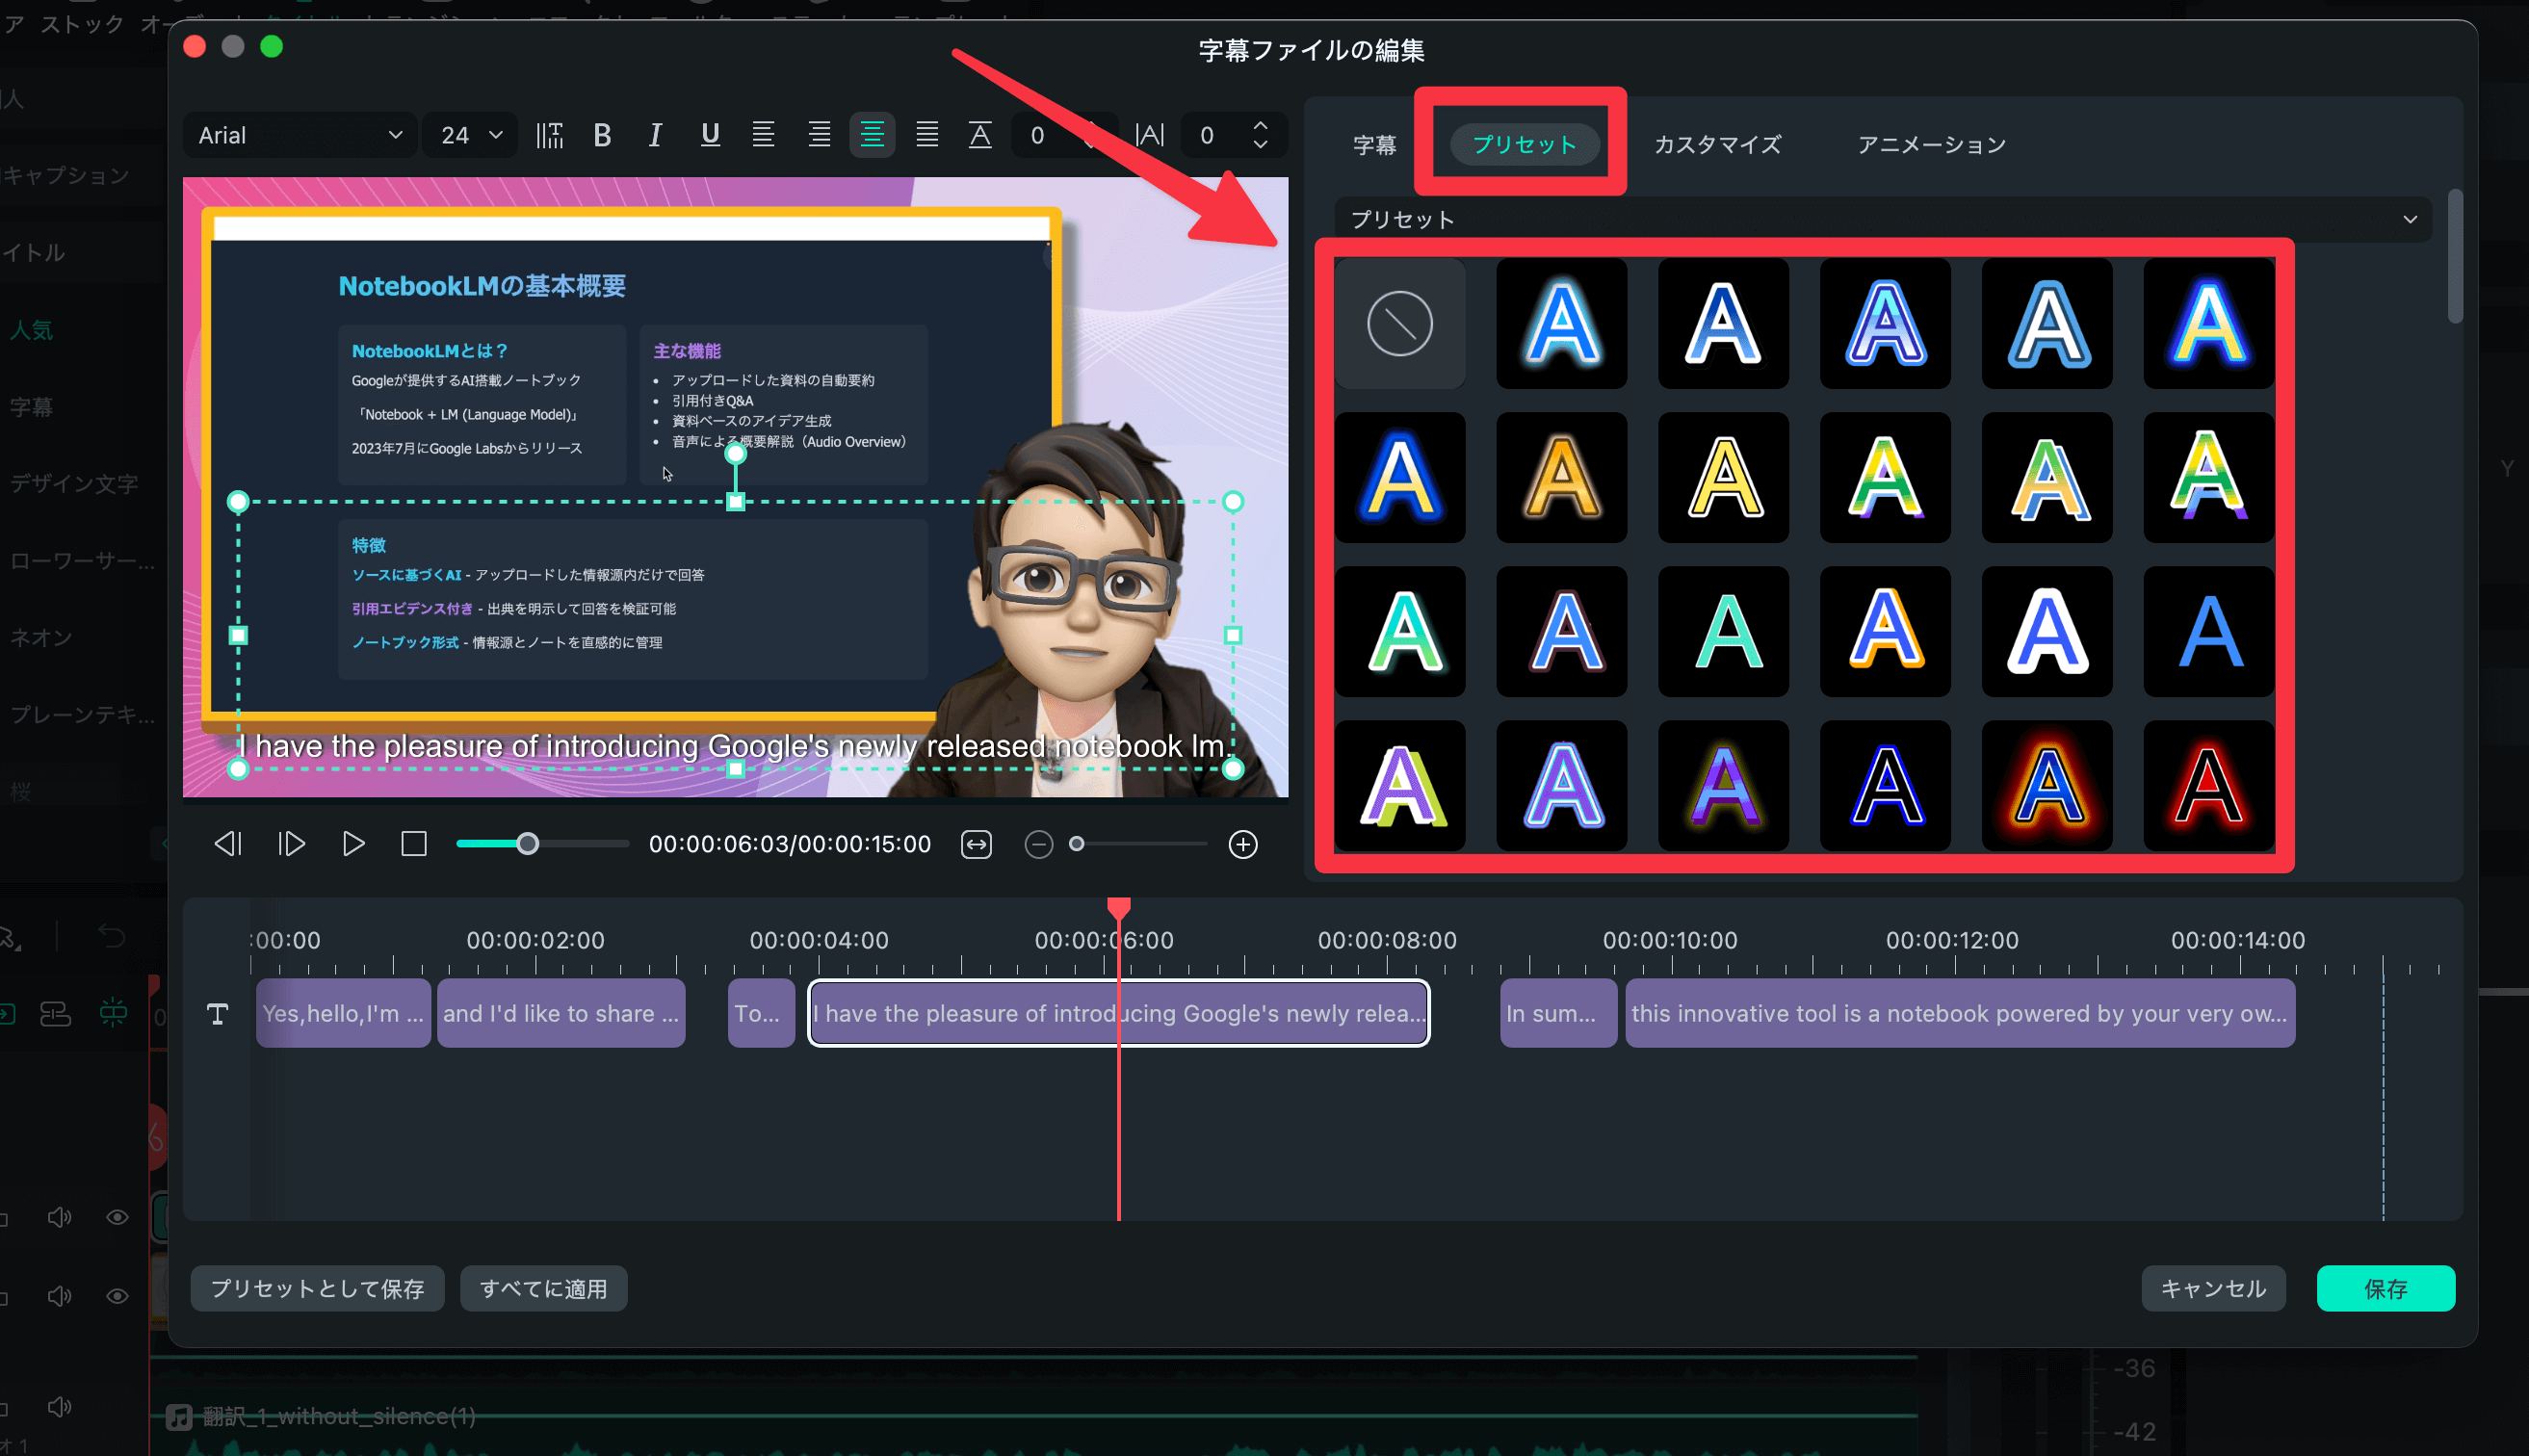
Task: Click the fit-timeline-to-width icon
Action: (976, 844)
